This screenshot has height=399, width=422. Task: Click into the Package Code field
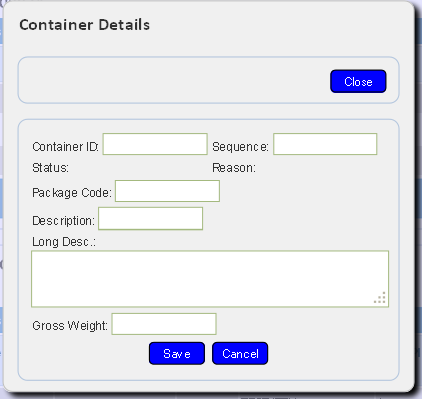click(167, 191)
